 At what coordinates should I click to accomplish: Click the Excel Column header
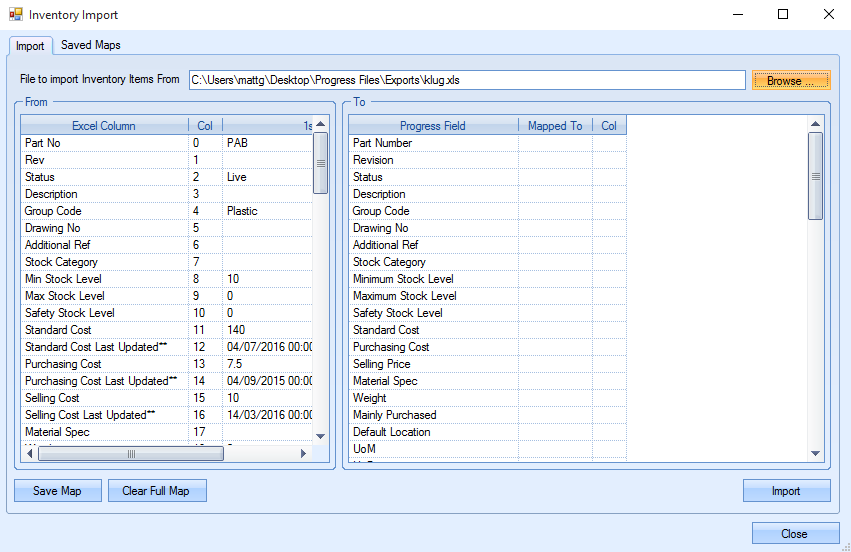(104, 126)
